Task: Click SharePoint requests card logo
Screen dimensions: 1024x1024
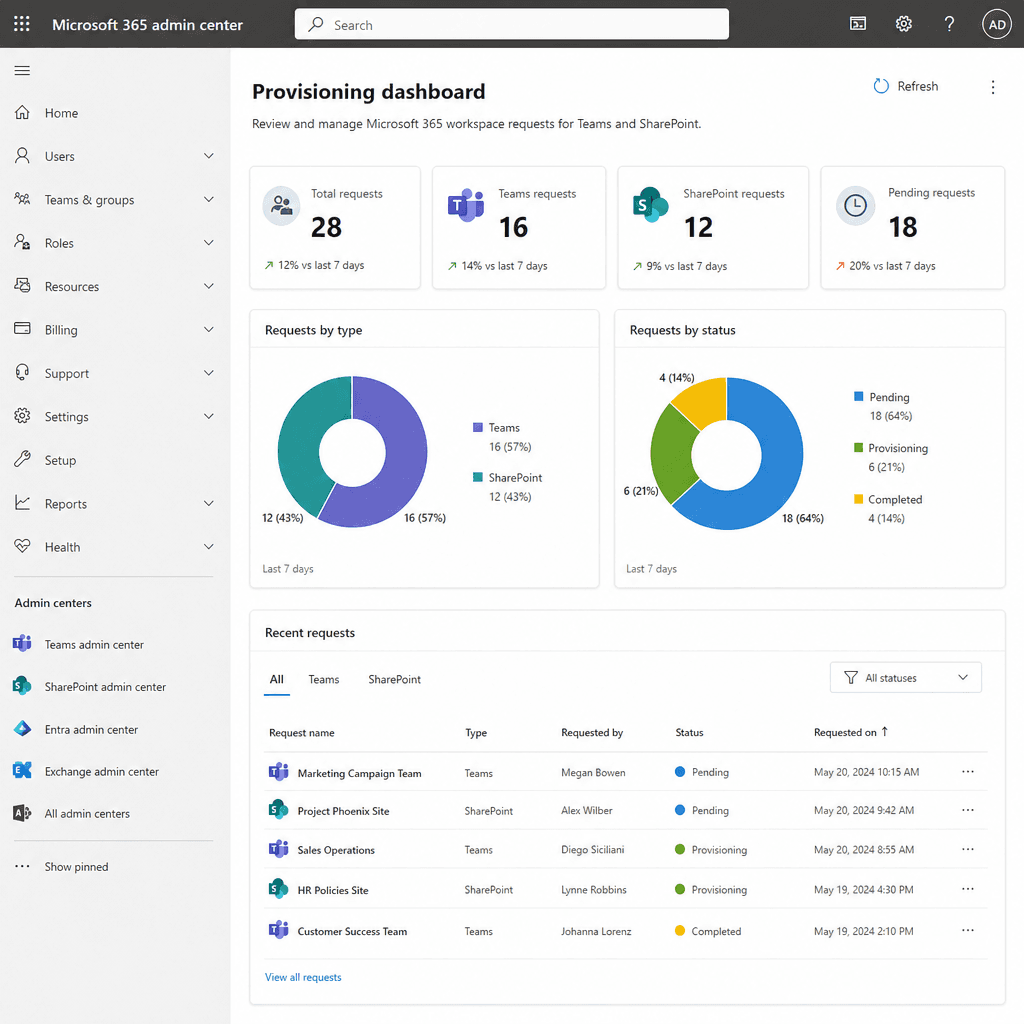Action: [x=650, y=205]
